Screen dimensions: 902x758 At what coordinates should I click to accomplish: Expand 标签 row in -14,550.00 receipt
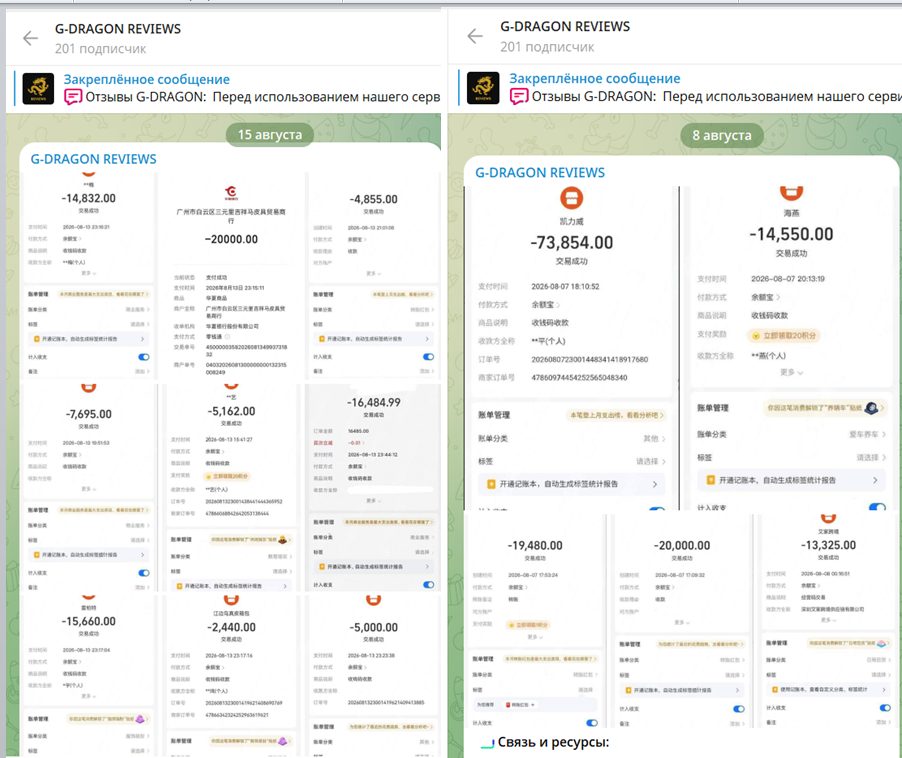click(x=791, y=458)
